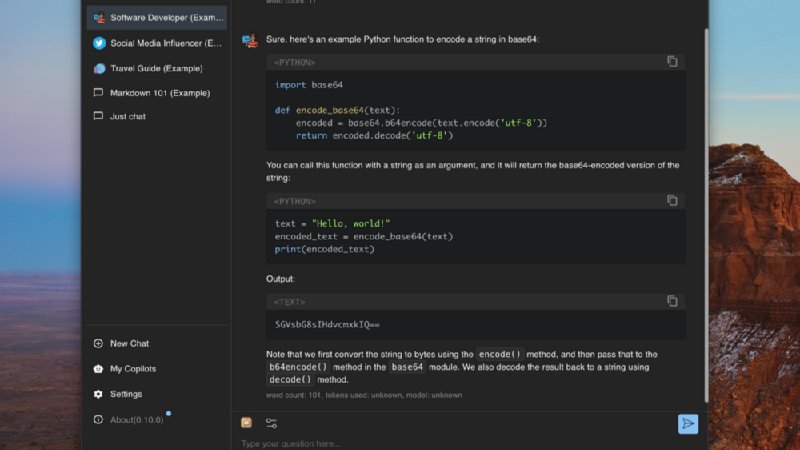800x450 pixels.
Task: Click the 'import base64' code line
Action: pyautogui.click(x=309, y=85)
